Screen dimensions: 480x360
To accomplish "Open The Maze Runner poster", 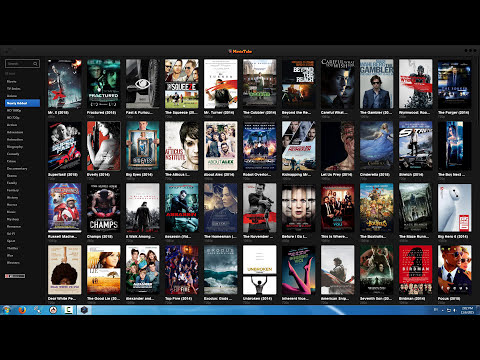I will (x=416, y=208).
